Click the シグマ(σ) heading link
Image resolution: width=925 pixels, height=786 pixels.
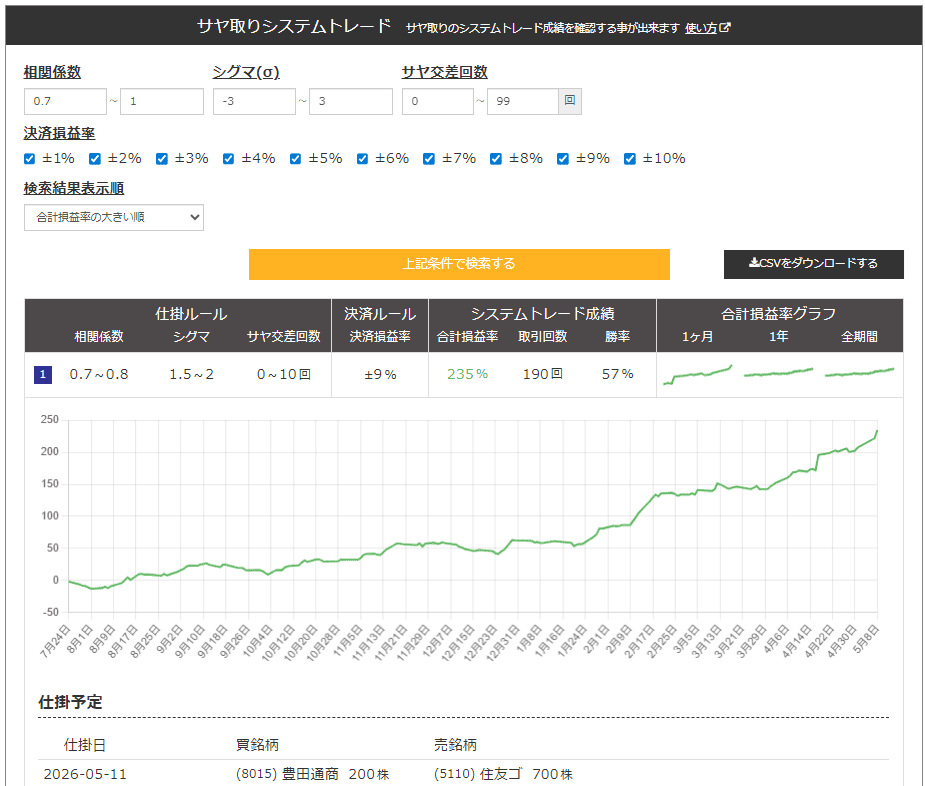[x=246, y=72]
